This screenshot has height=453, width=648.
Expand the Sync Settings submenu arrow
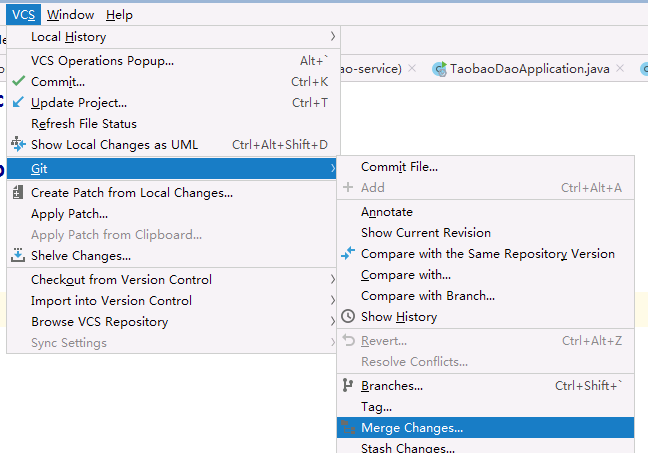point(332,342)
